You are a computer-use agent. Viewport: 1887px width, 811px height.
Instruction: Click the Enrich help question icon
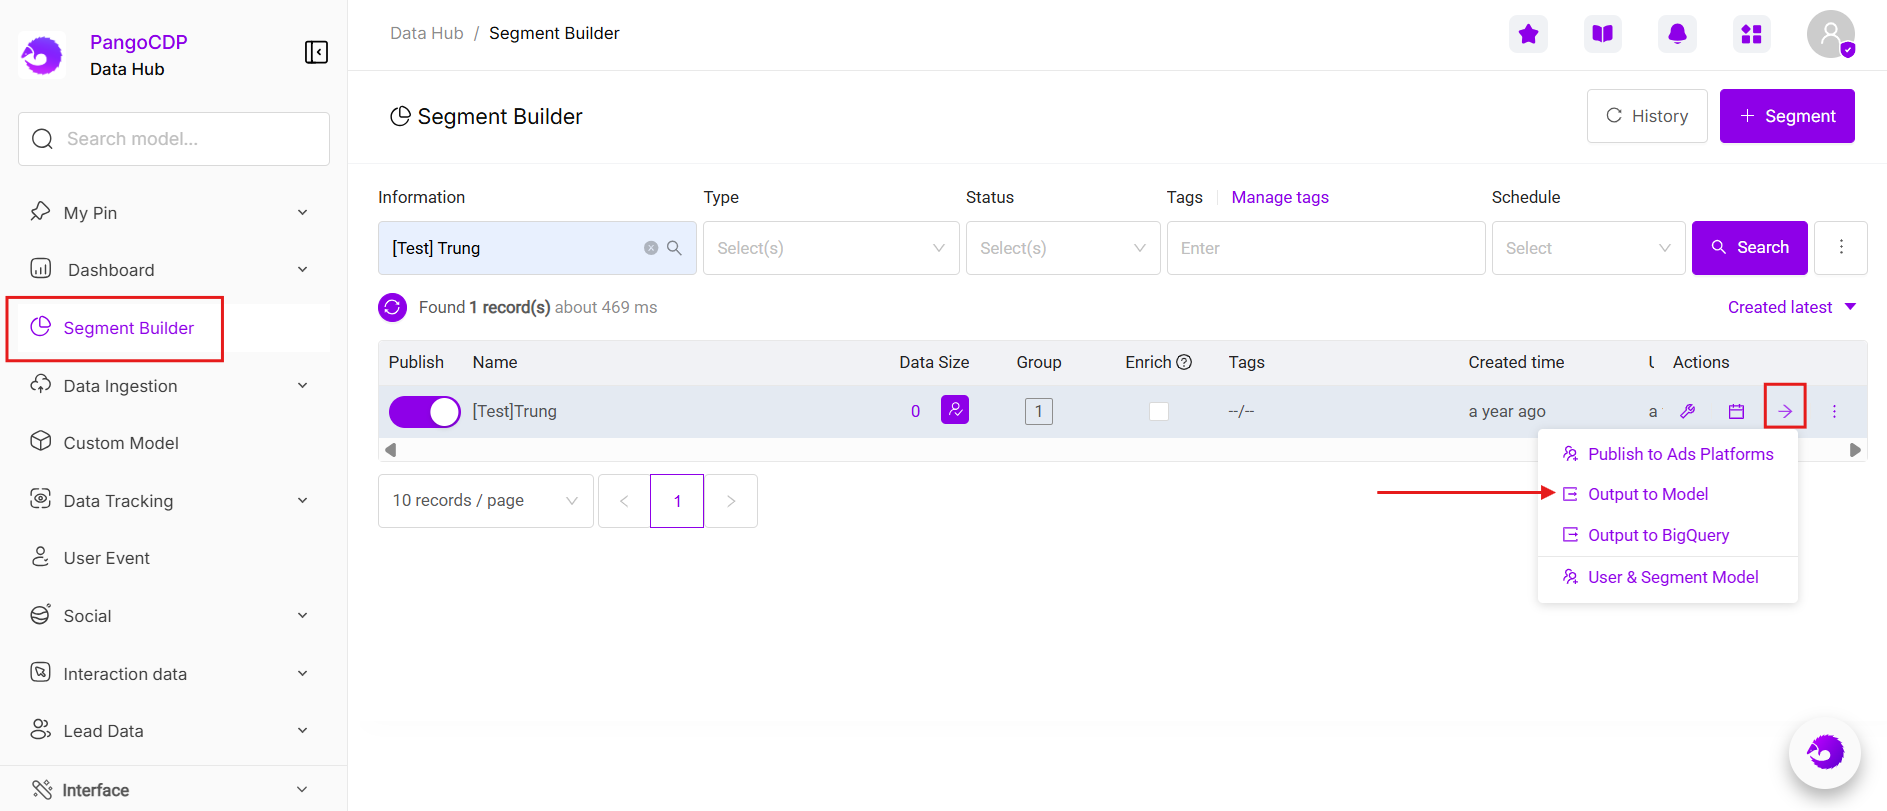pyautogui.click(x=1184, y=362)
